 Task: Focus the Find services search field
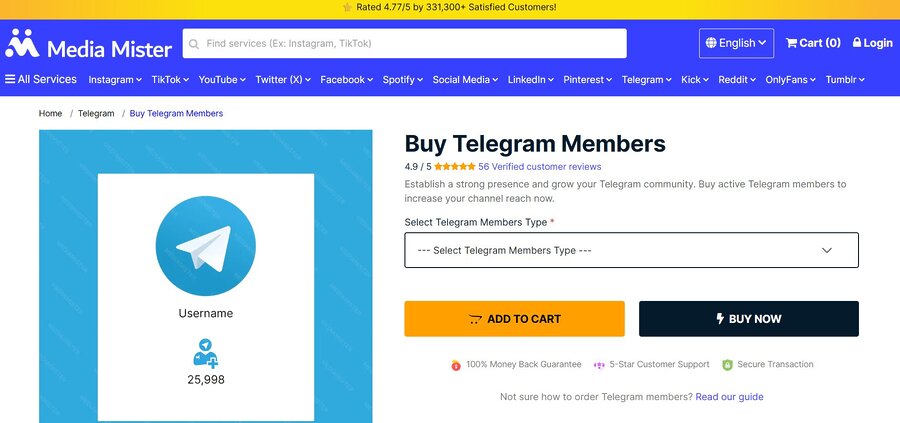[412, 44]
